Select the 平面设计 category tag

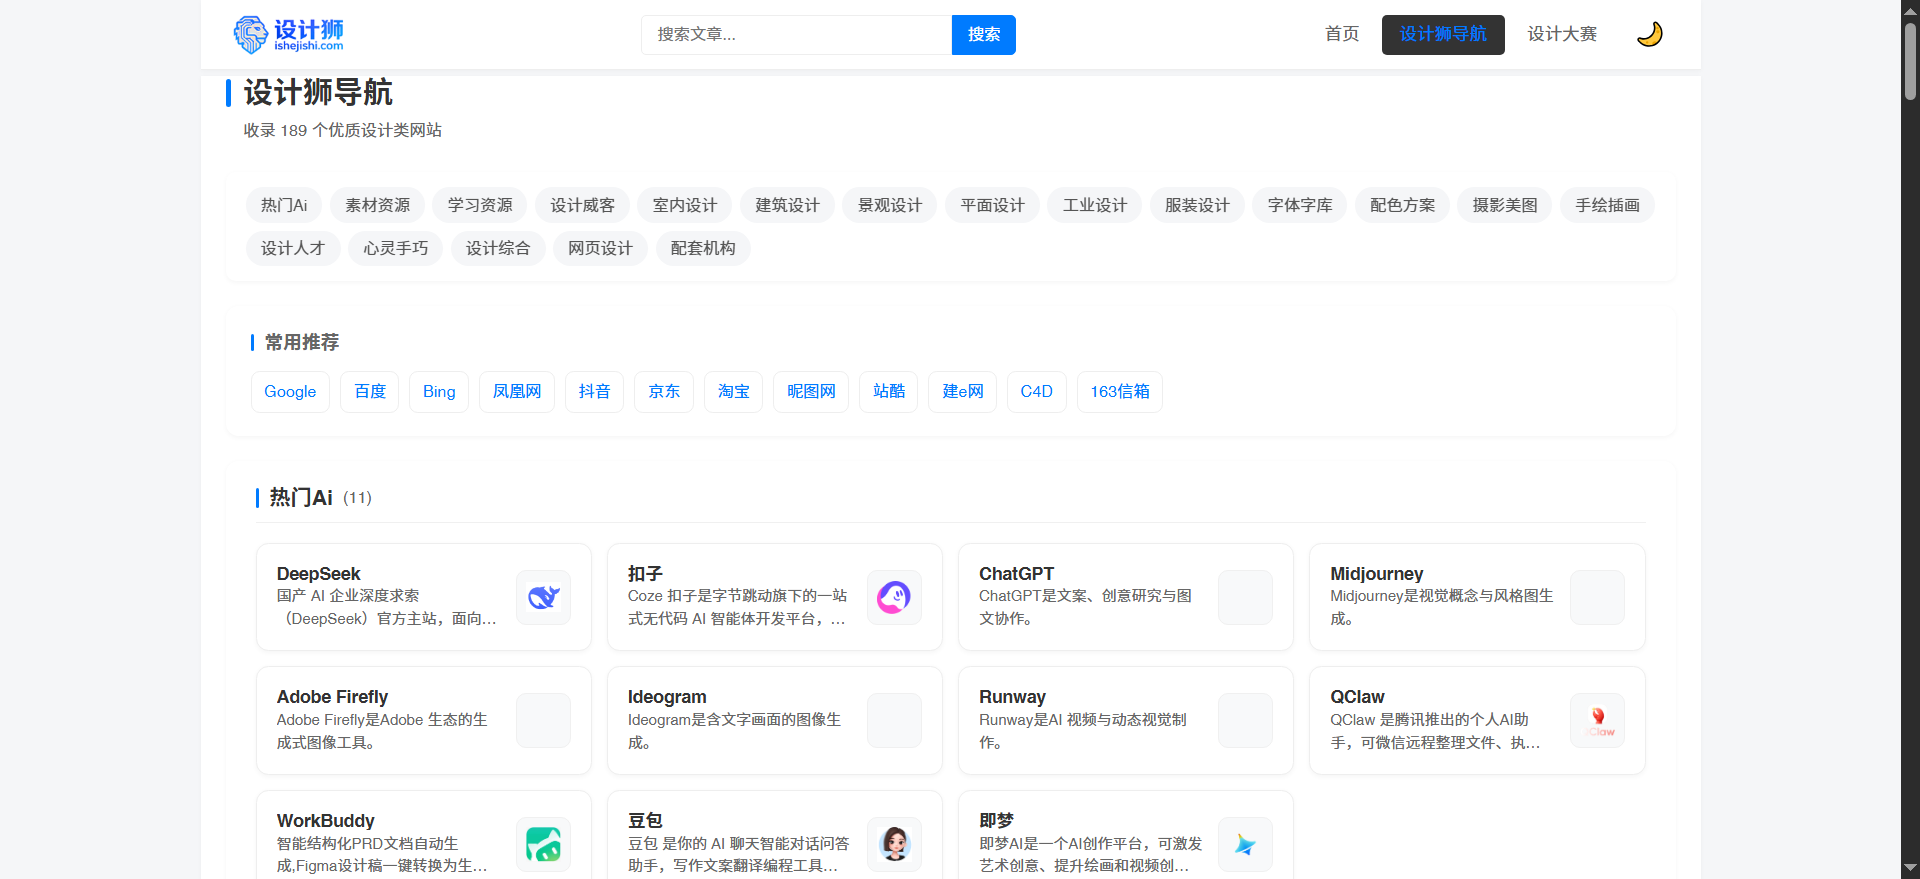tap(993, 205)
